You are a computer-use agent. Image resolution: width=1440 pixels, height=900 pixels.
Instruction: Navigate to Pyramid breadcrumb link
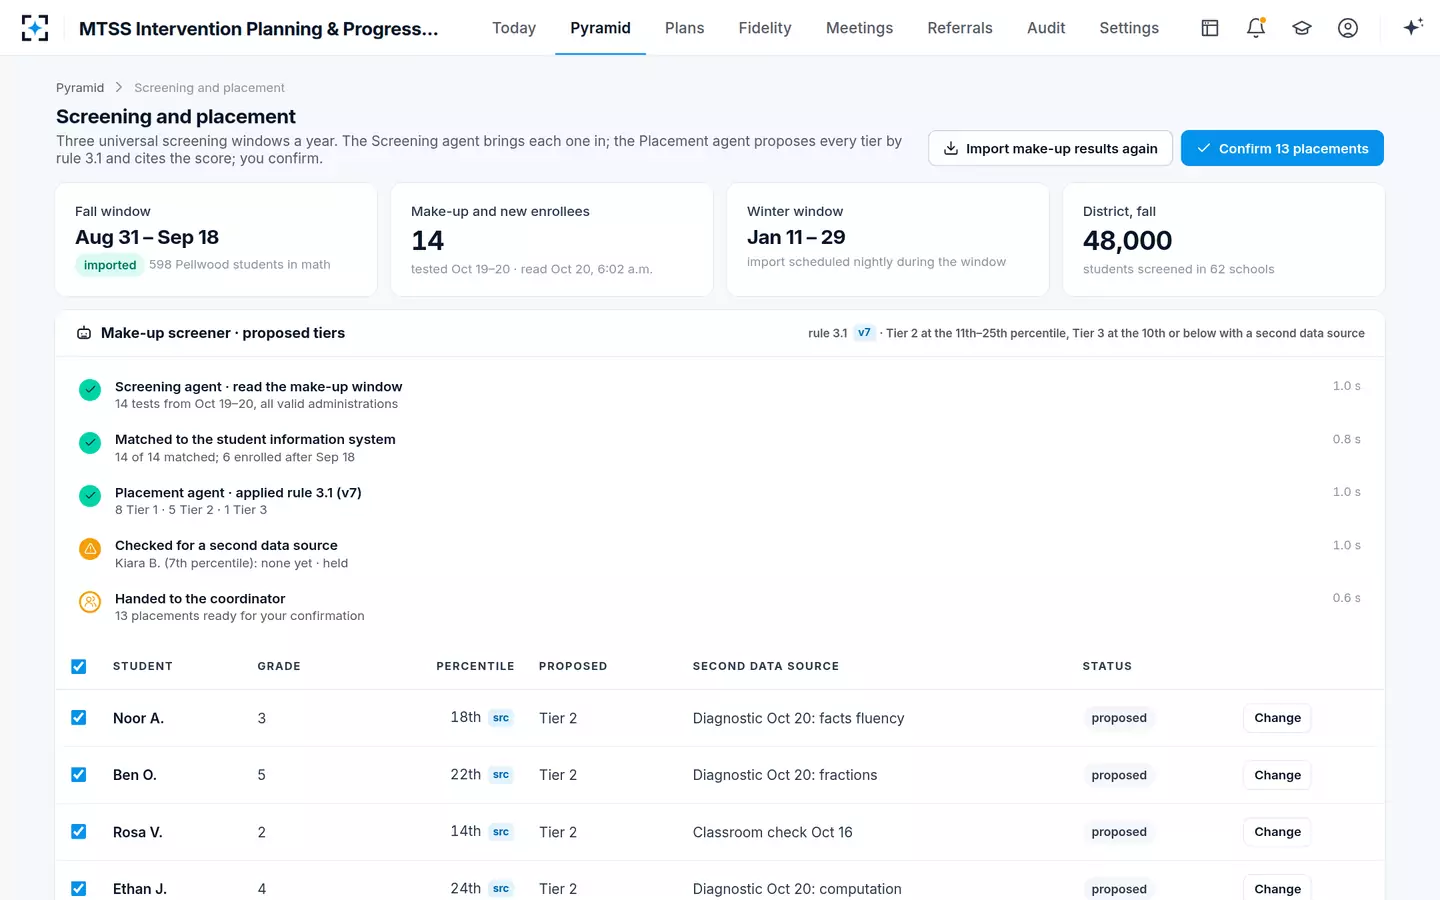[80, 88]
